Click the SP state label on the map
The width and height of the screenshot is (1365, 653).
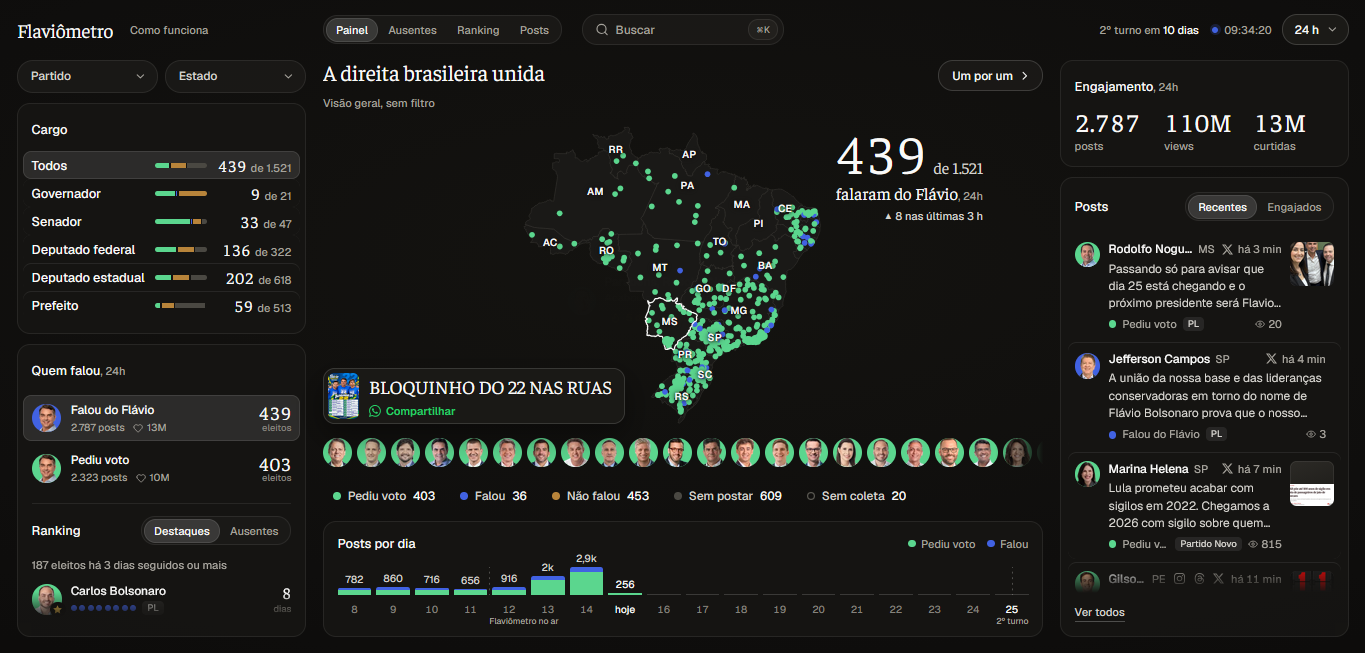[714, 338]
